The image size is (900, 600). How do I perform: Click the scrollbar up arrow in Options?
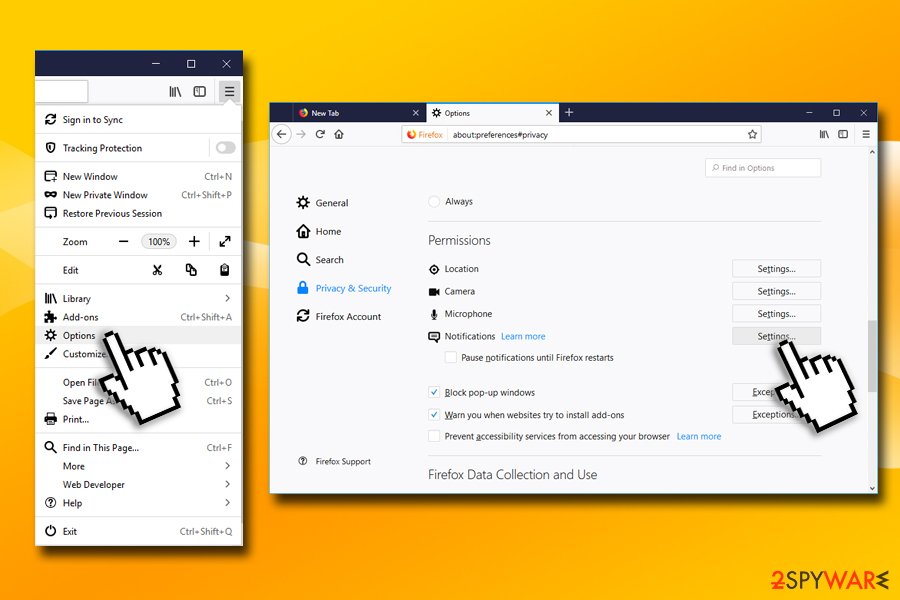872,152
